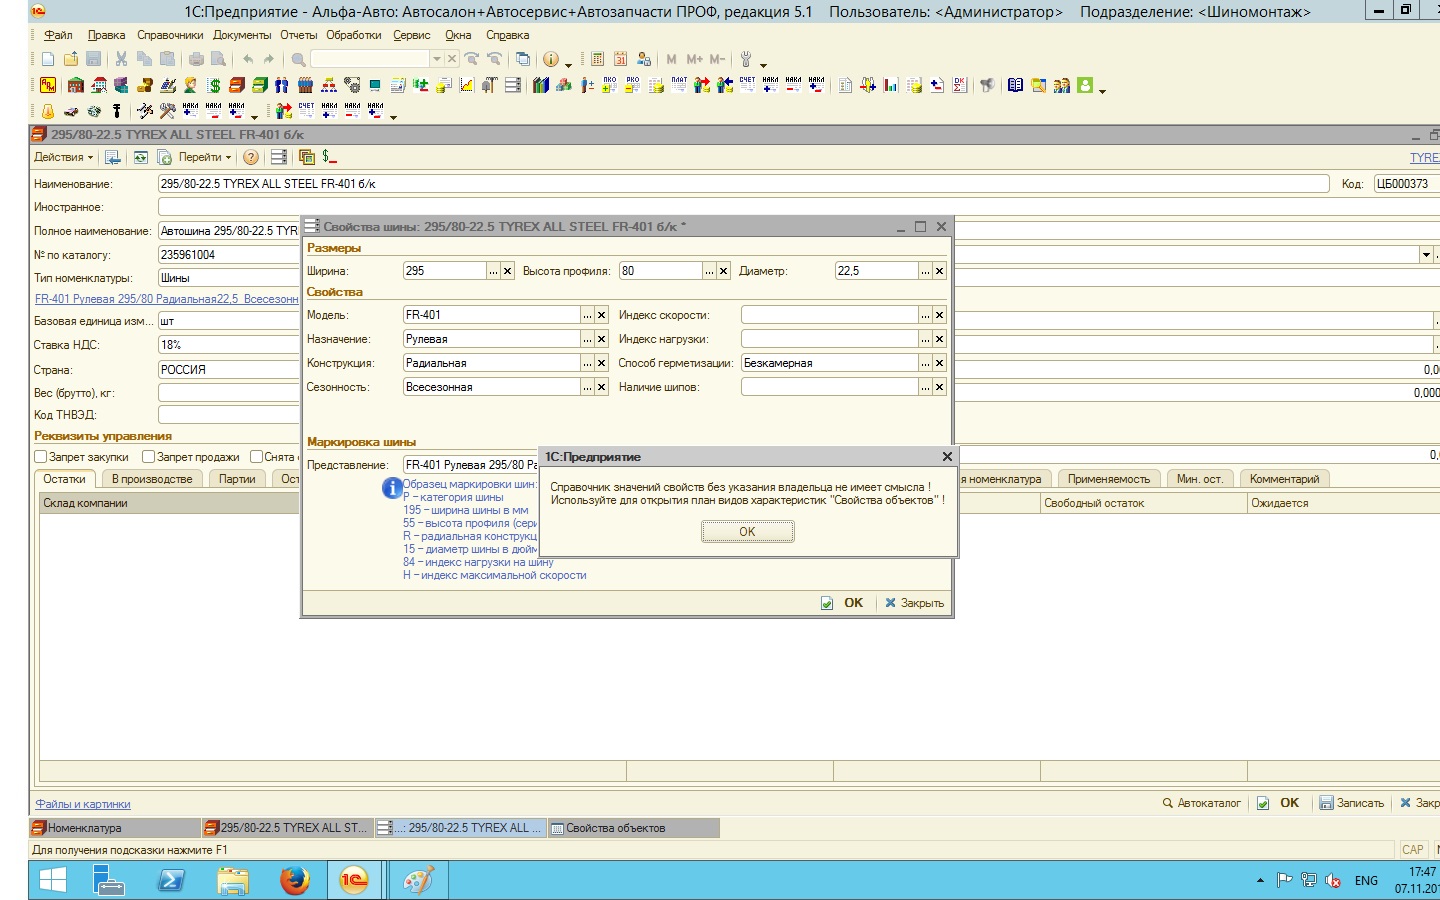Click the ПКО cash order icon
The image size is (1440, 900).
tap(610, 85)
